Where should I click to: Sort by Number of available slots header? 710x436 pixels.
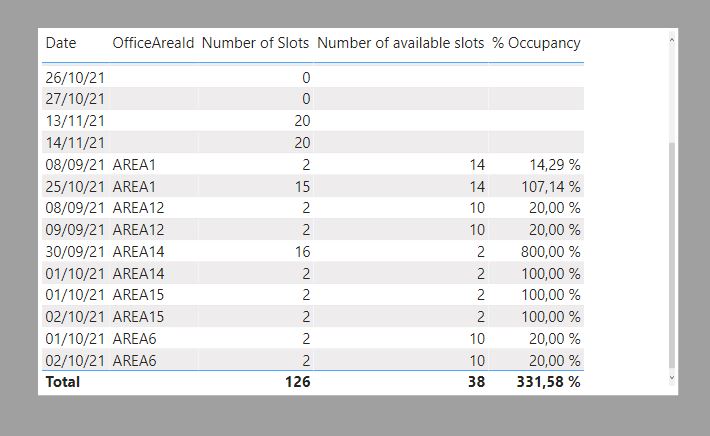(x=401, y=43)
